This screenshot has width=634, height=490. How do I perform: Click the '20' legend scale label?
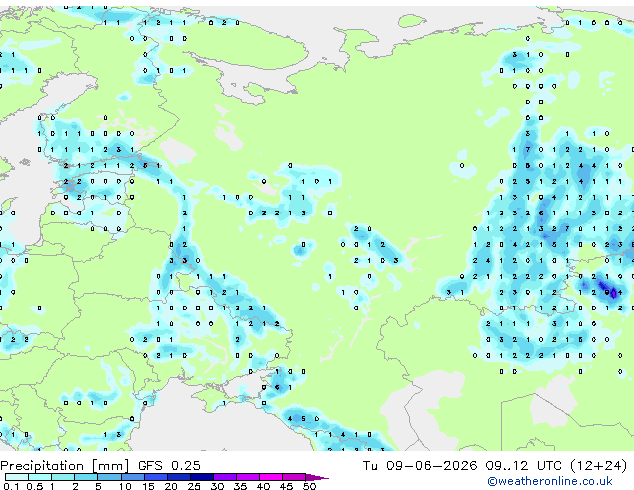pyautogui.click(x=171, y=486)
